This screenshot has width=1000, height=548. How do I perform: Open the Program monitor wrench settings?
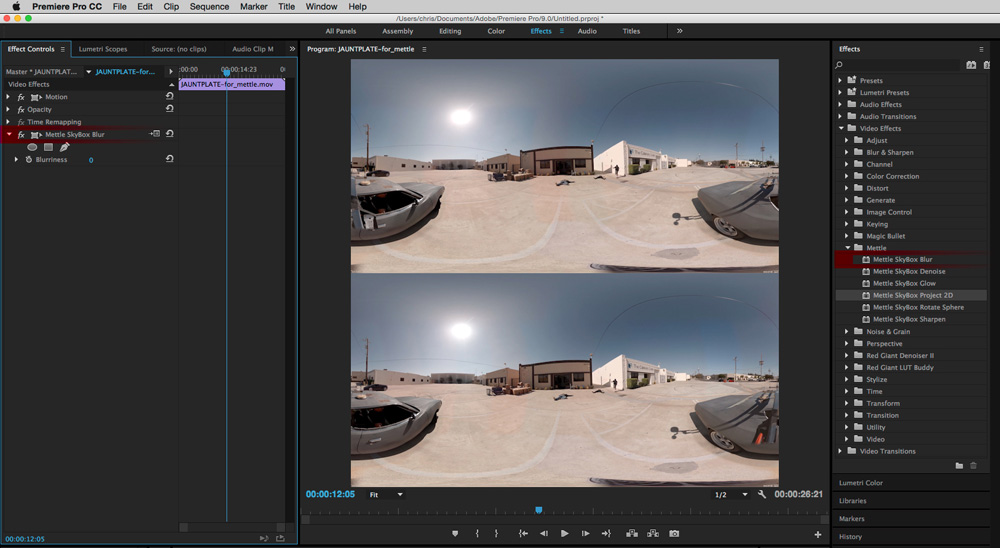(x=761, y=494)
